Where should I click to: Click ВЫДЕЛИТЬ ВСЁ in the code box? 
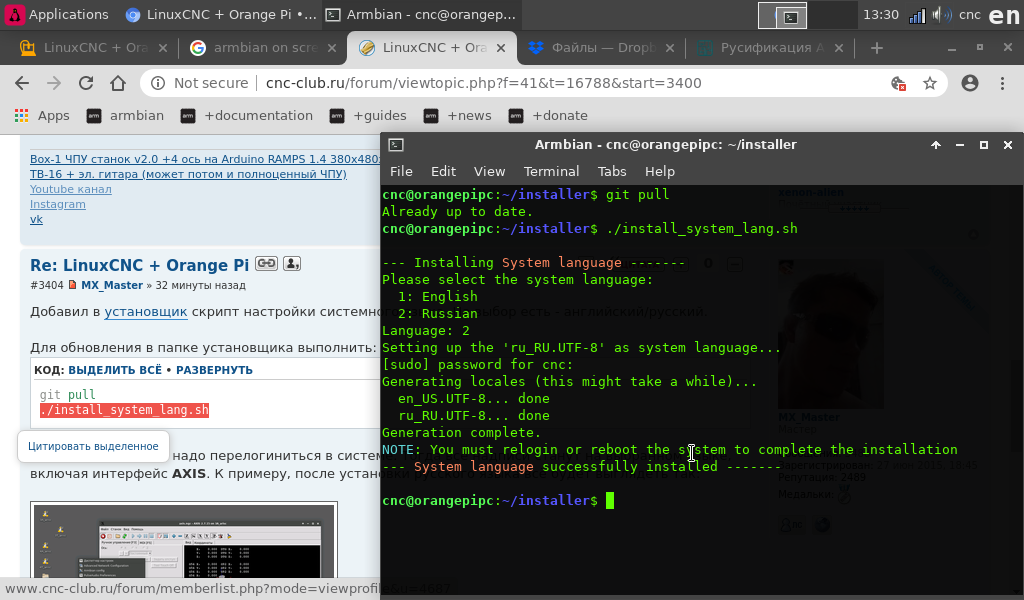click(x=115, y=370)
